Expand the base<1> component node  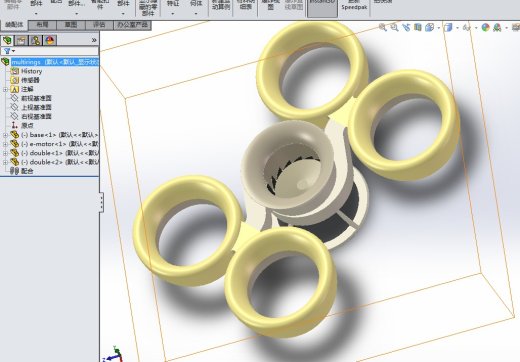coord(5,135)
